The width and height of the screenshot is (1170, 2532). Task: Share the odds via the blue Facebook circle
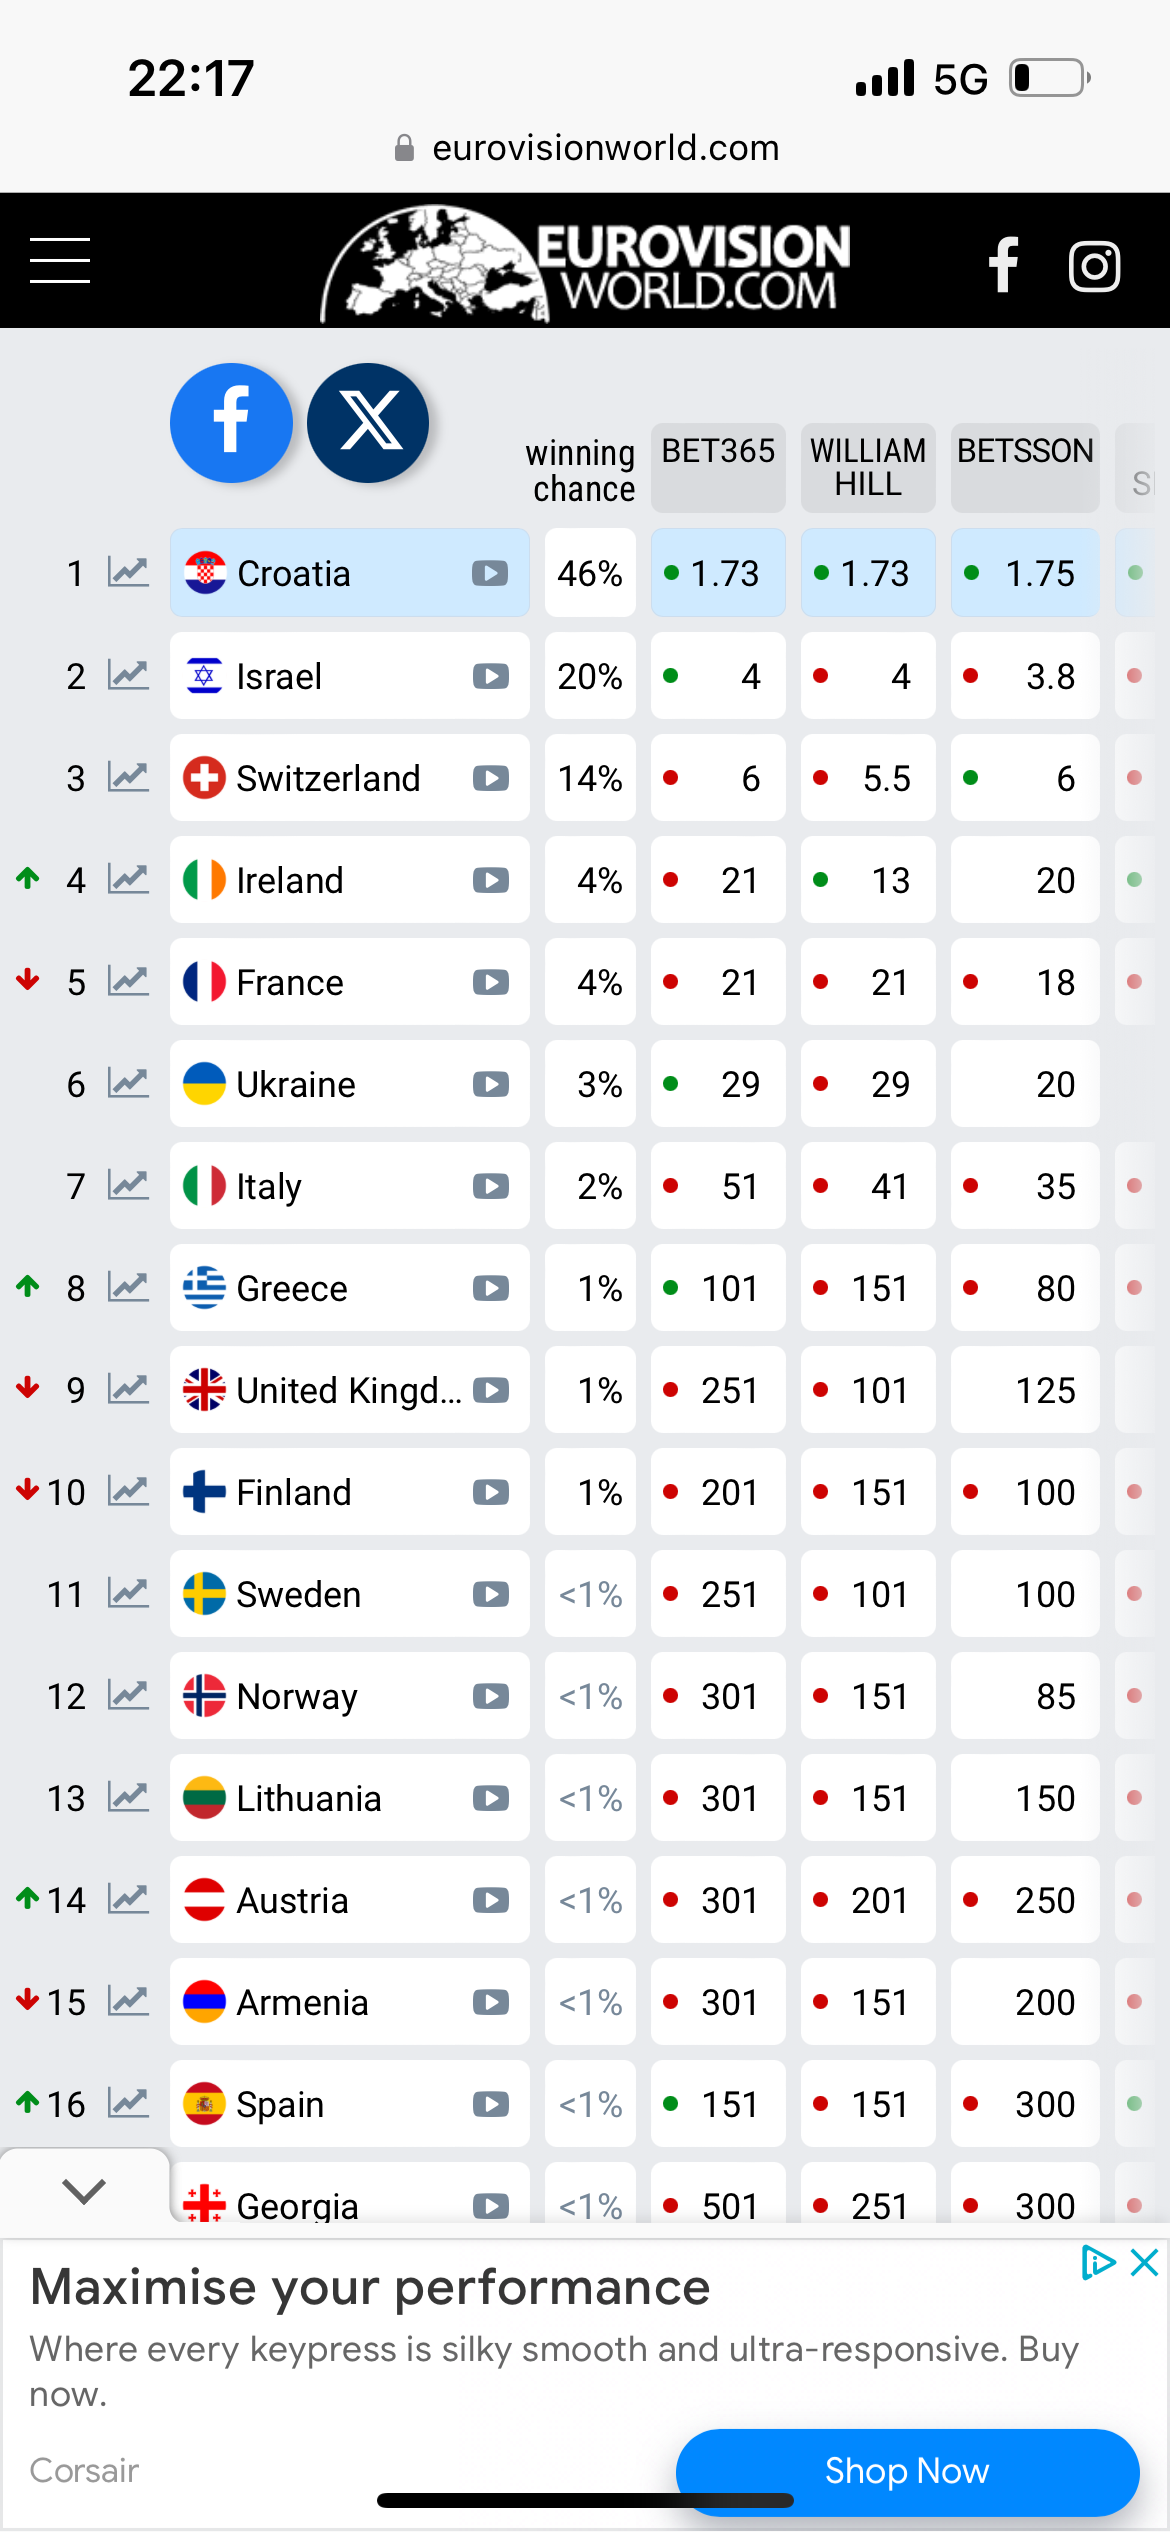231,422
